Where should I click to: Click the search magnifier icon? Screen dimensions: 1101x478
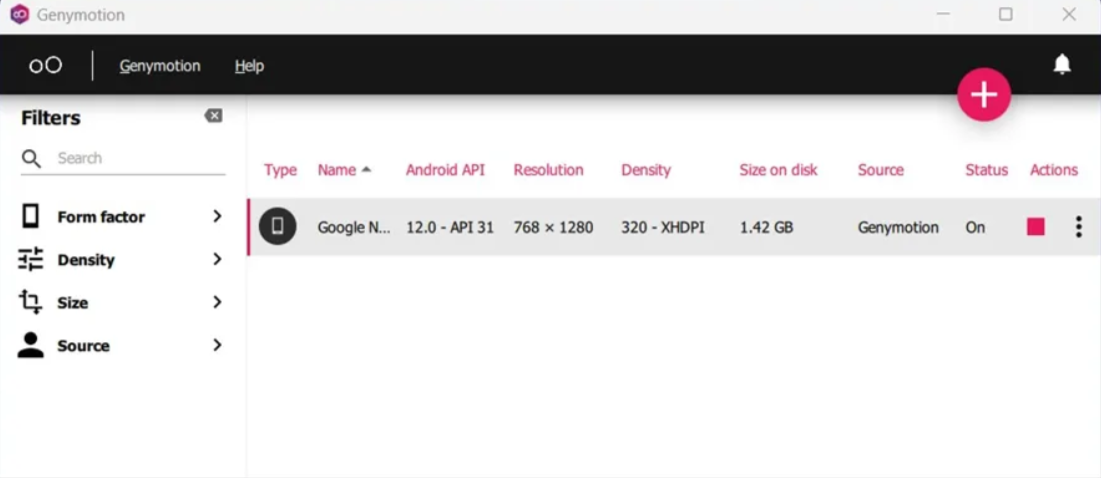click(31, 159)
